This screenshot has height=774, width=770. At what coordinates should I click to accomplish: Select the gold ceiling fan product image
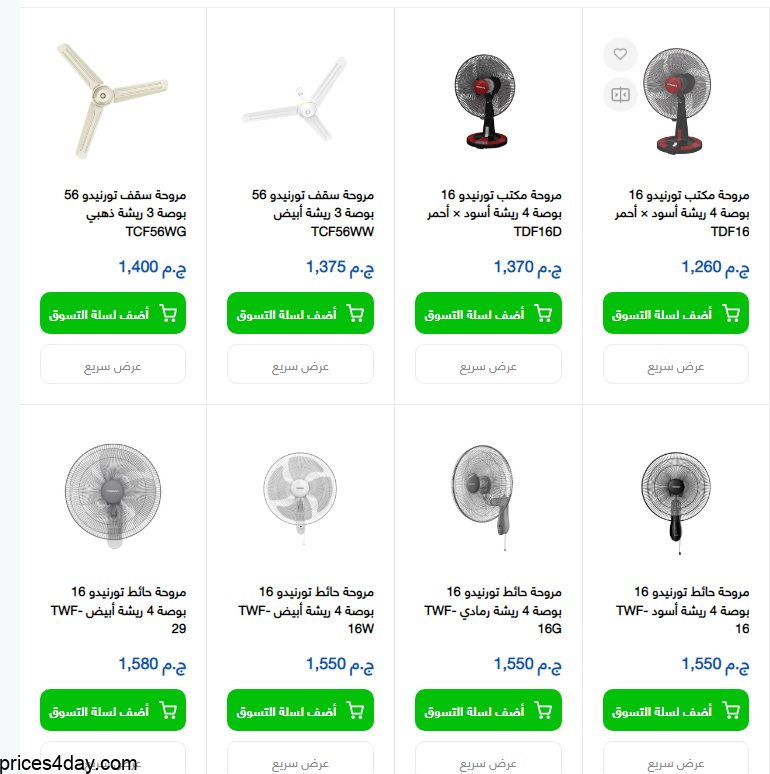coord(113,101)
